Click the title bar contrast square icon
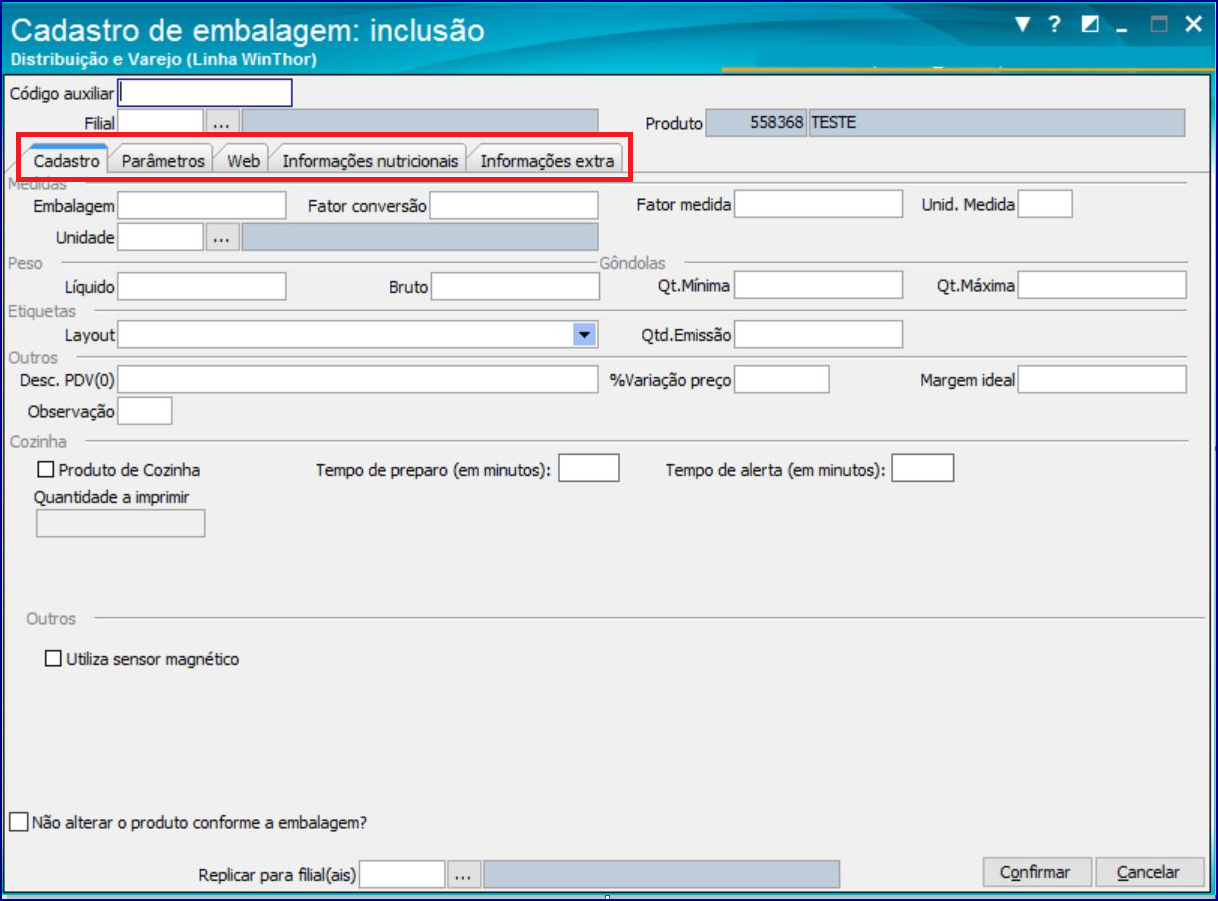Screen dimensions: 1218x901 point(1090,25)
